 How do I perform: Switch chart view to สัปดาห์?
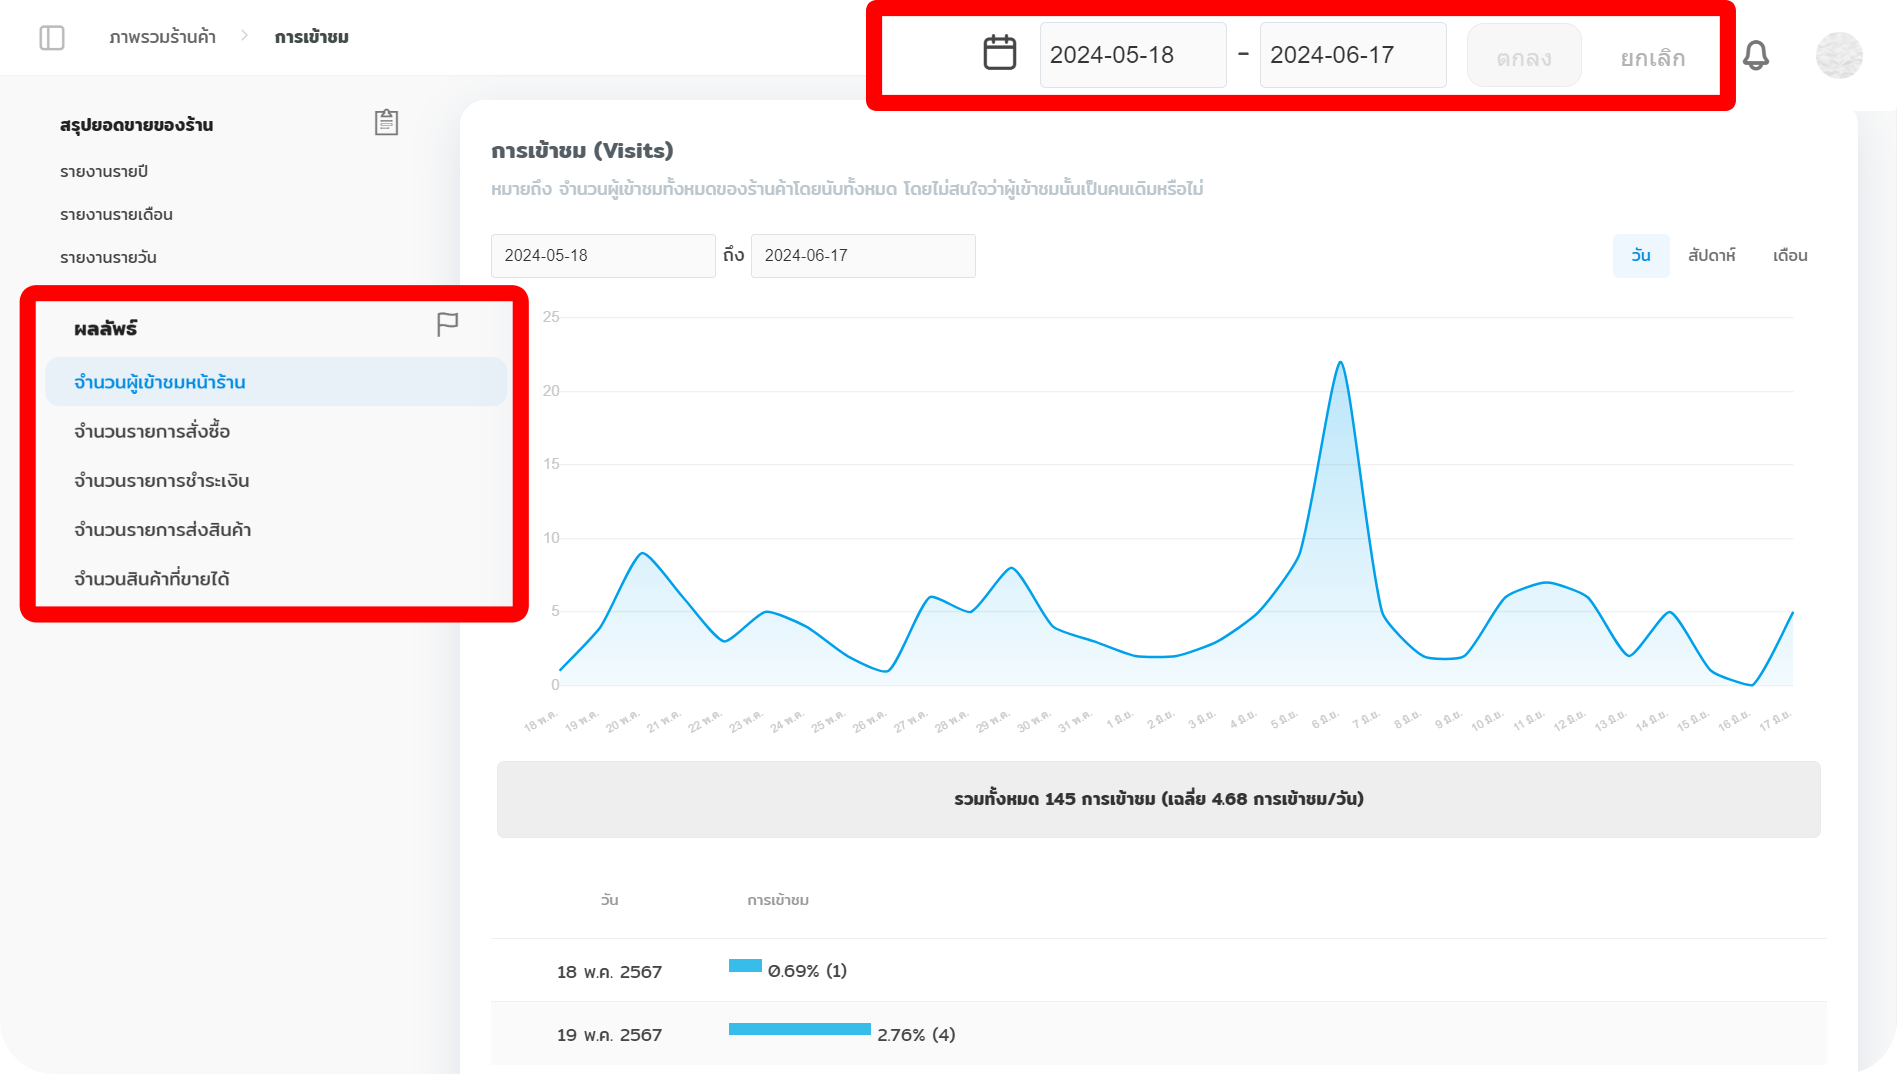pyautogui.click(x=1711, y=256)
